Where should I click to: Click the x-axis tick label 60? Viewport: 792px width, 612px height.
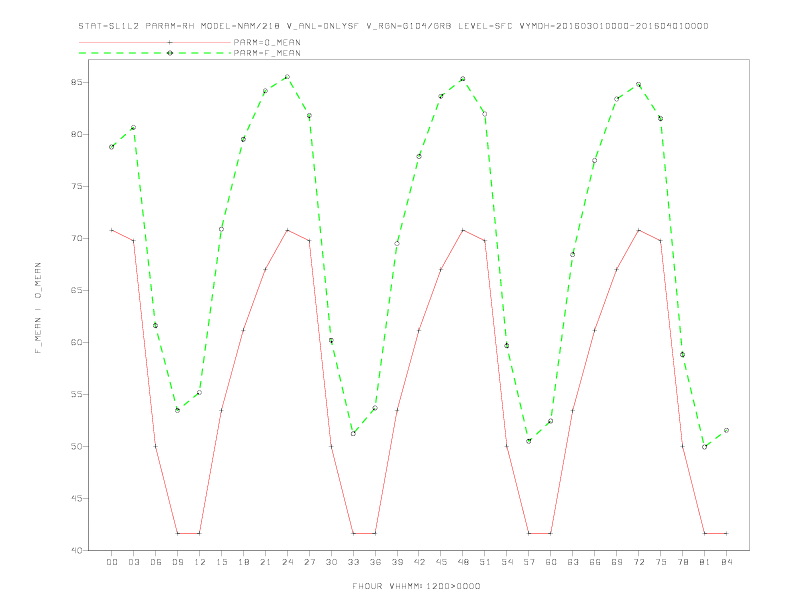[551, 562]
